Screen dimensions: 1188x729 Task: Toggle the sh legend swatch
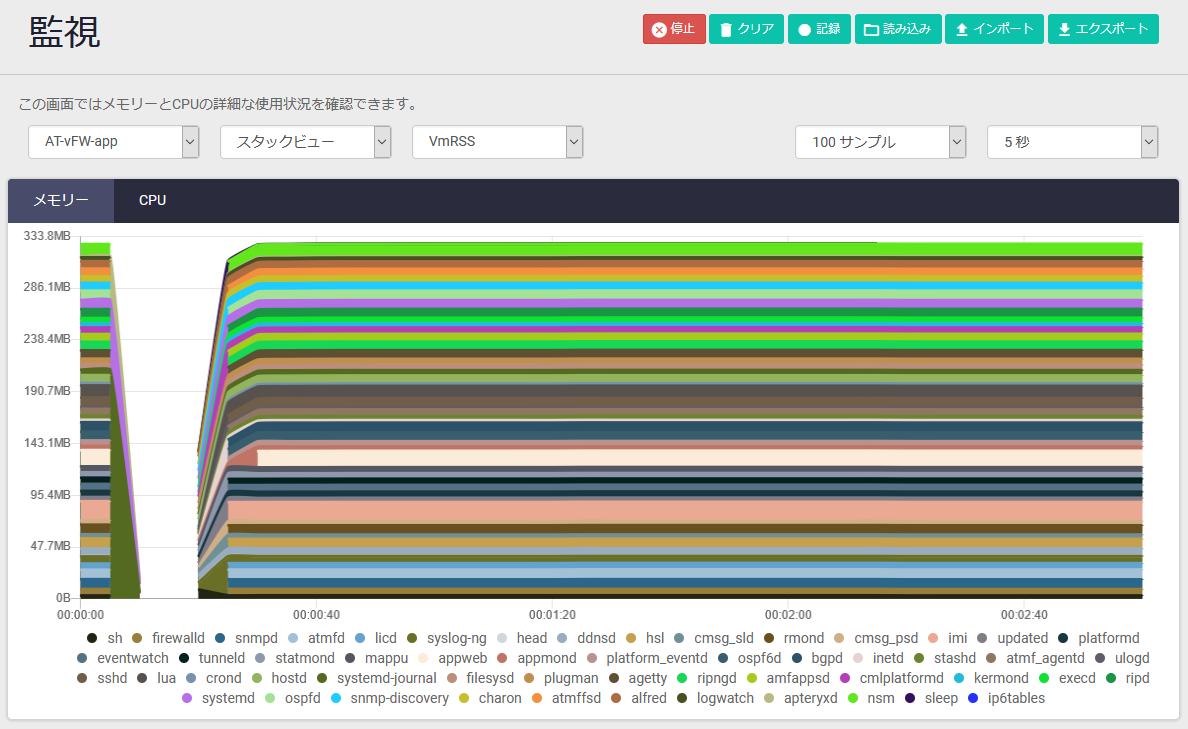point(92,638)
